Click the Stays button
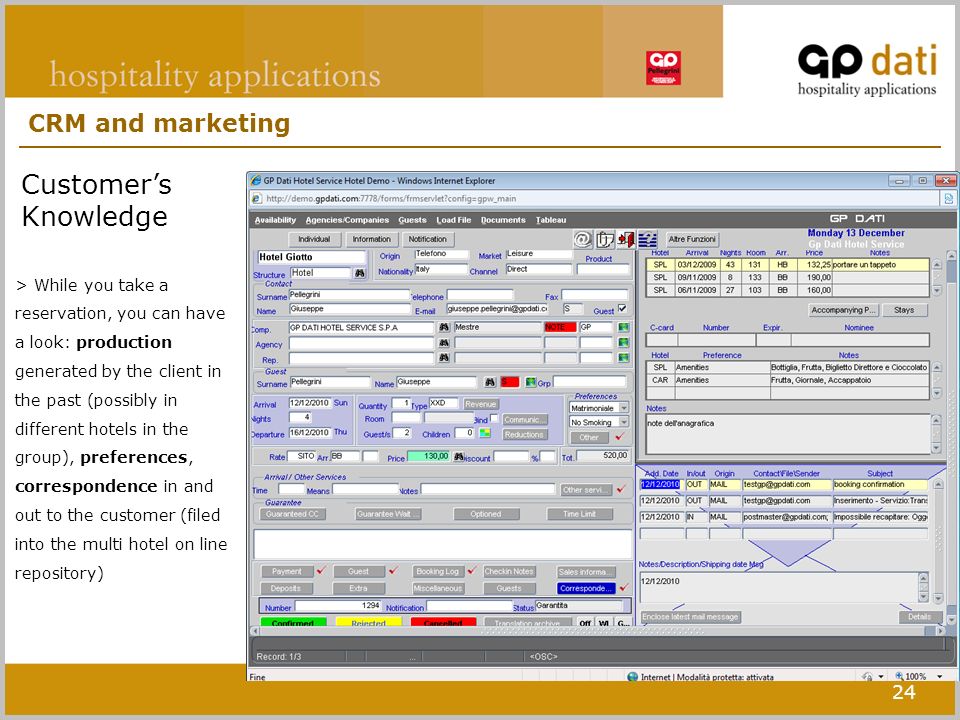960x720 pixels. tap(904, 310)
